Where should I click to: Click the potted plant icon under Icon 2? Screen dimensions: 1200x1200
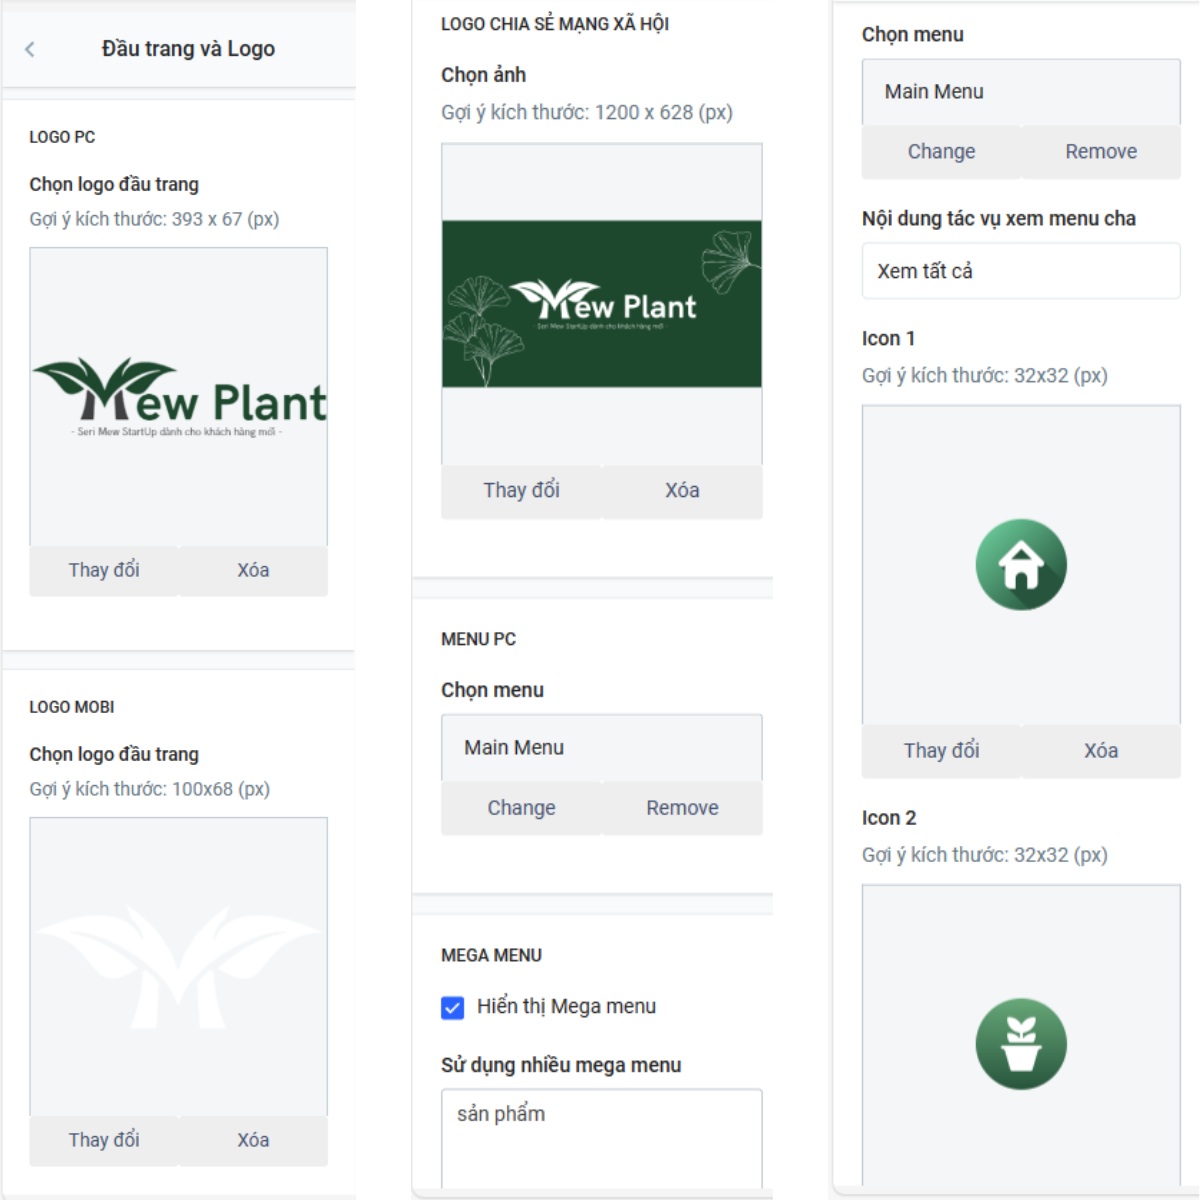tap(1021, 1044)
